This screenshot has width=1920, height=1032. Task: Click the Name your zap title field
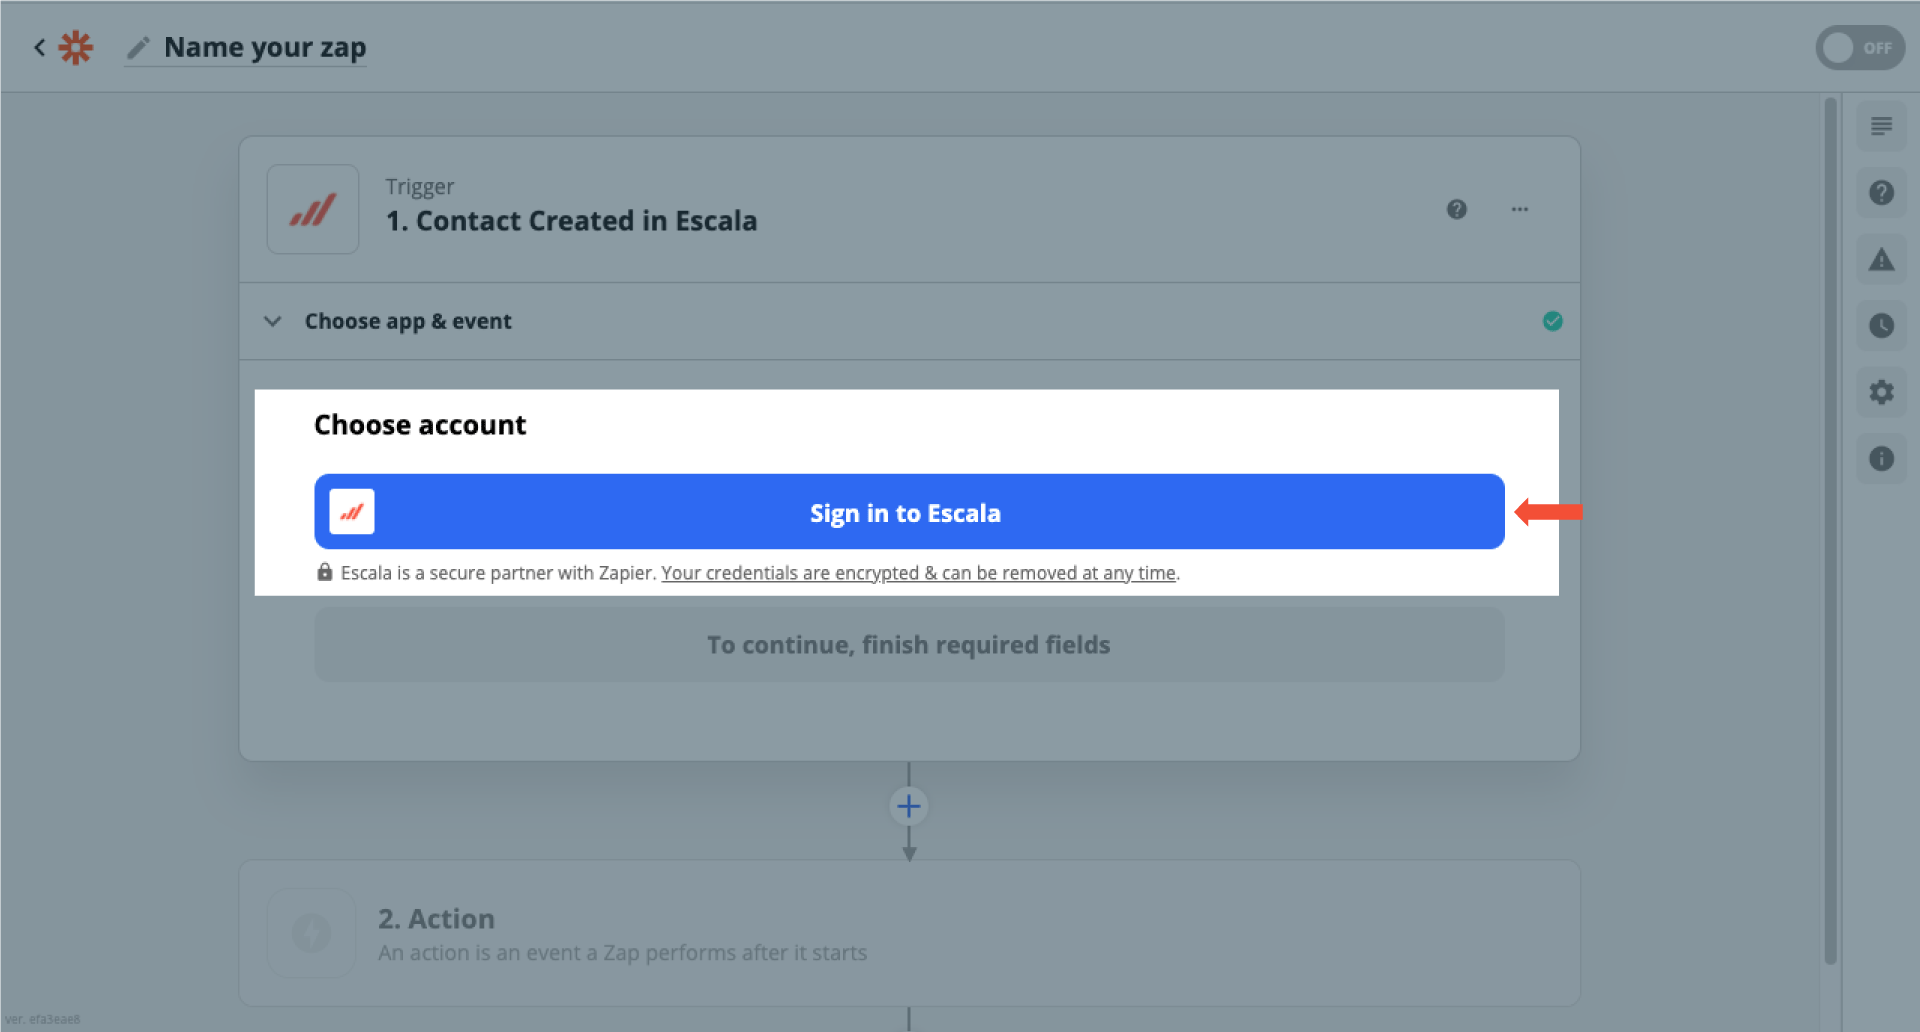pyautogui.click(x=265, y=47)
